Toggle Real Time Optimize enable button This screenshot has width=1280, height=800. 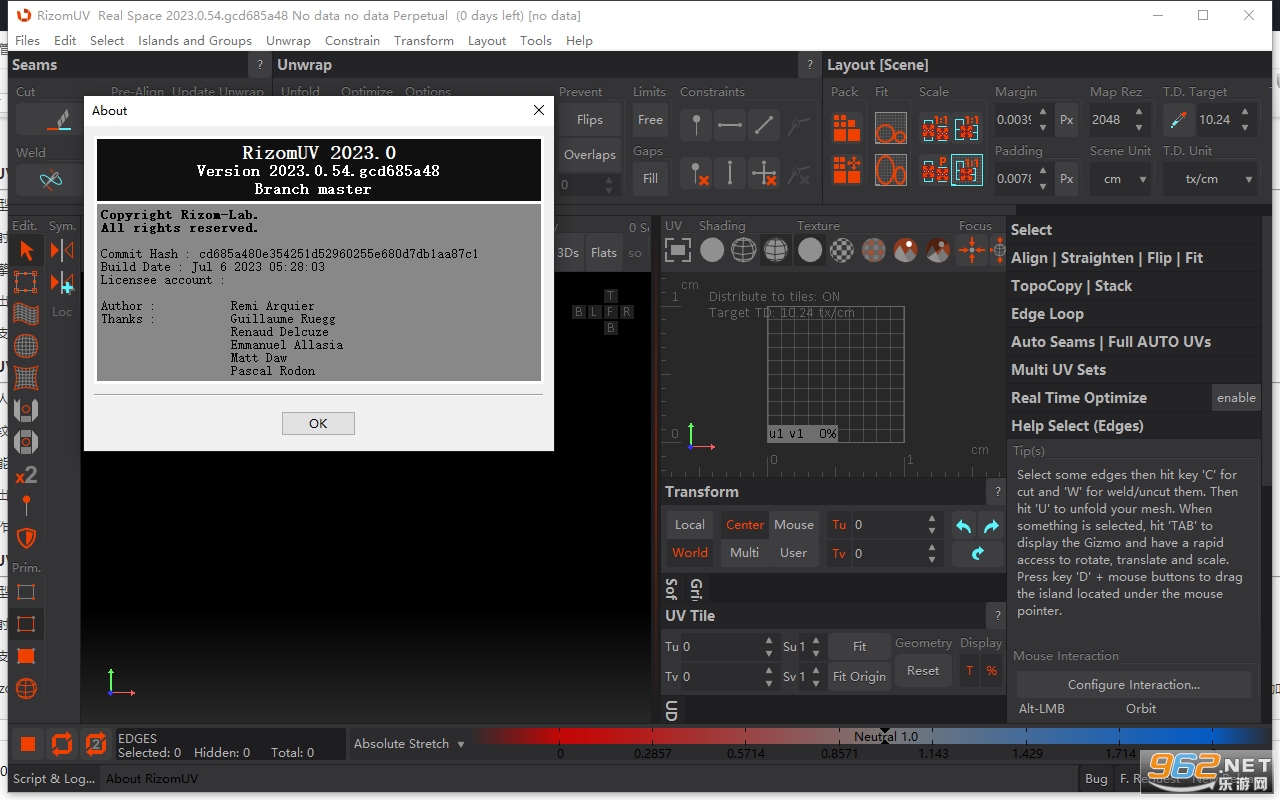(1236, 398)
